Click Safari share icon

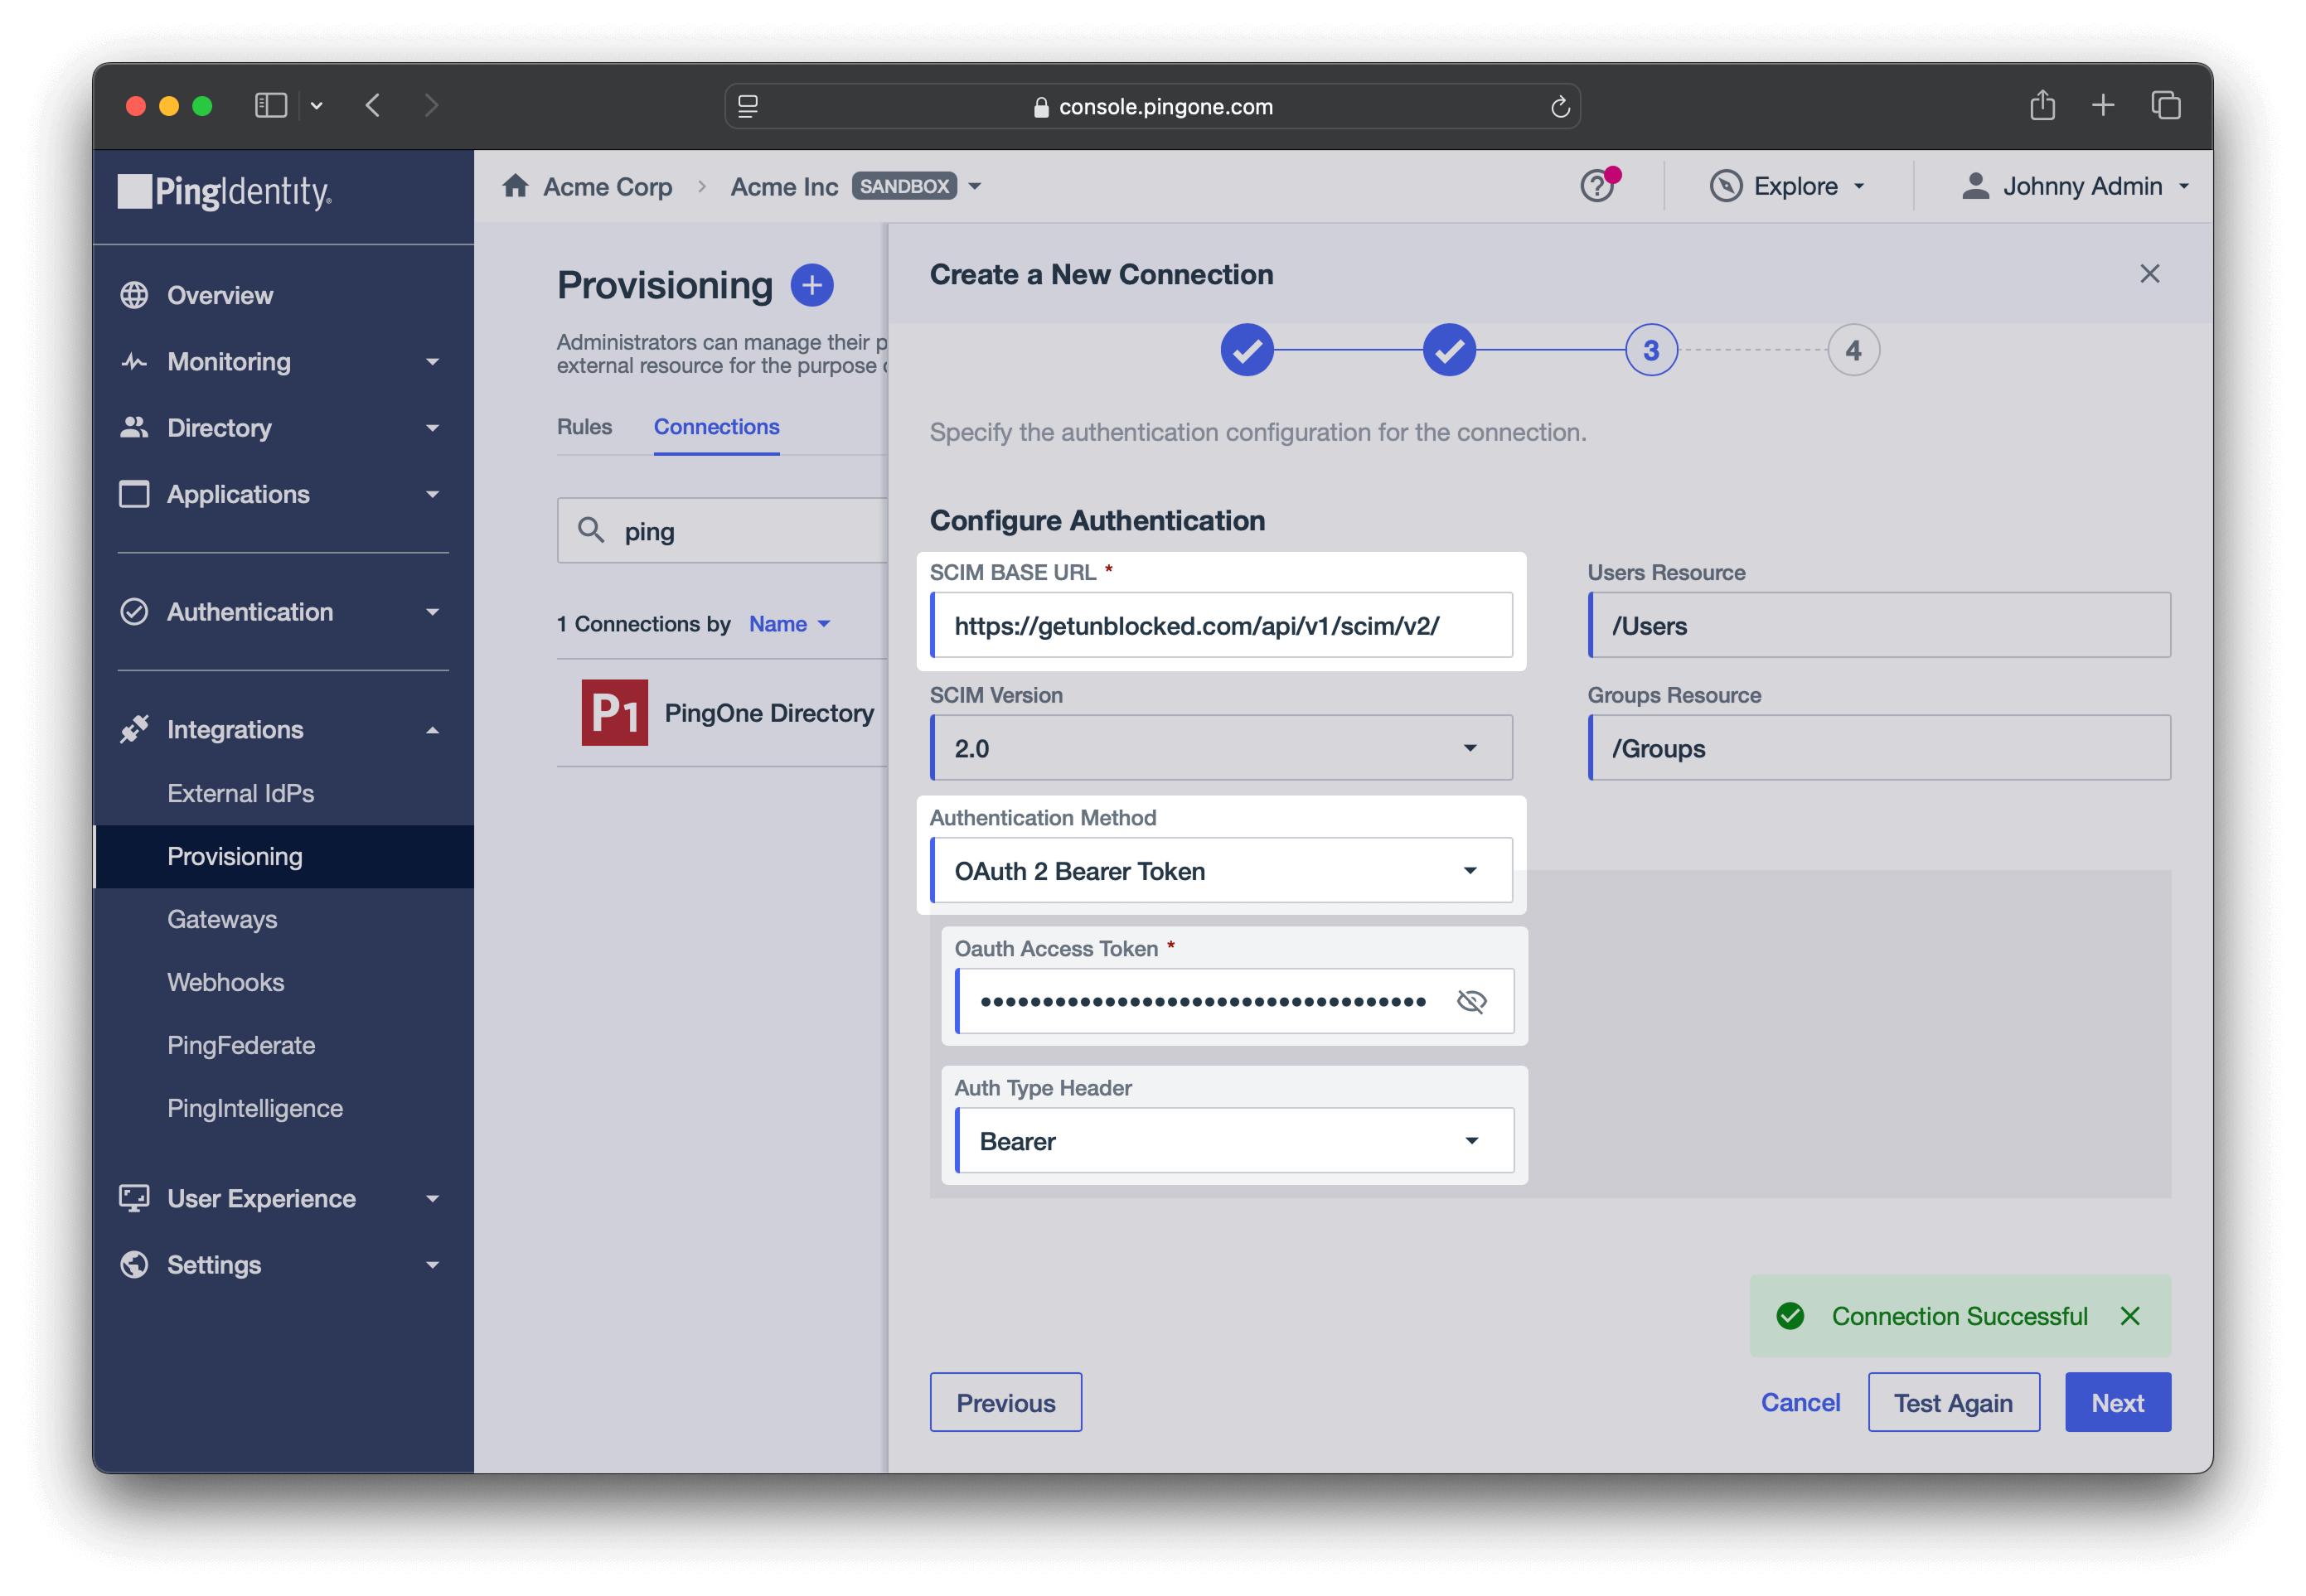[x=2042, y=104]
